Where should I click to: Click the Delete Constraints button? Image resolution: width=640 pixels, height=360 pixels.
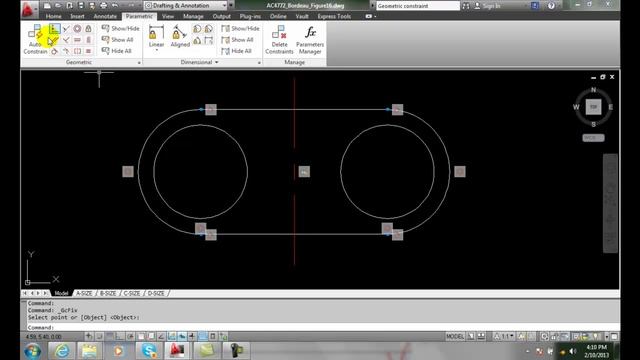pyautogui.click(x=279, y=40)
